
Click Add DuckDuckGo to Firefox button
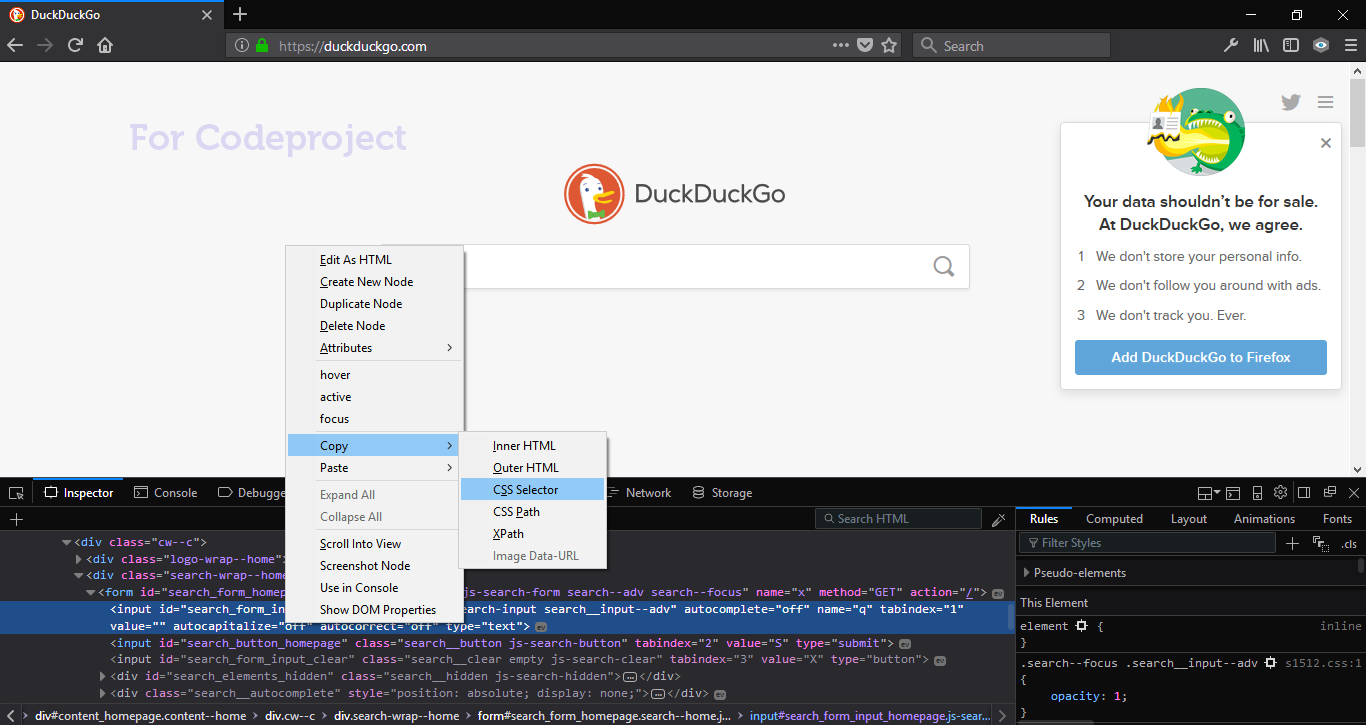click(x=1201, y=357)
